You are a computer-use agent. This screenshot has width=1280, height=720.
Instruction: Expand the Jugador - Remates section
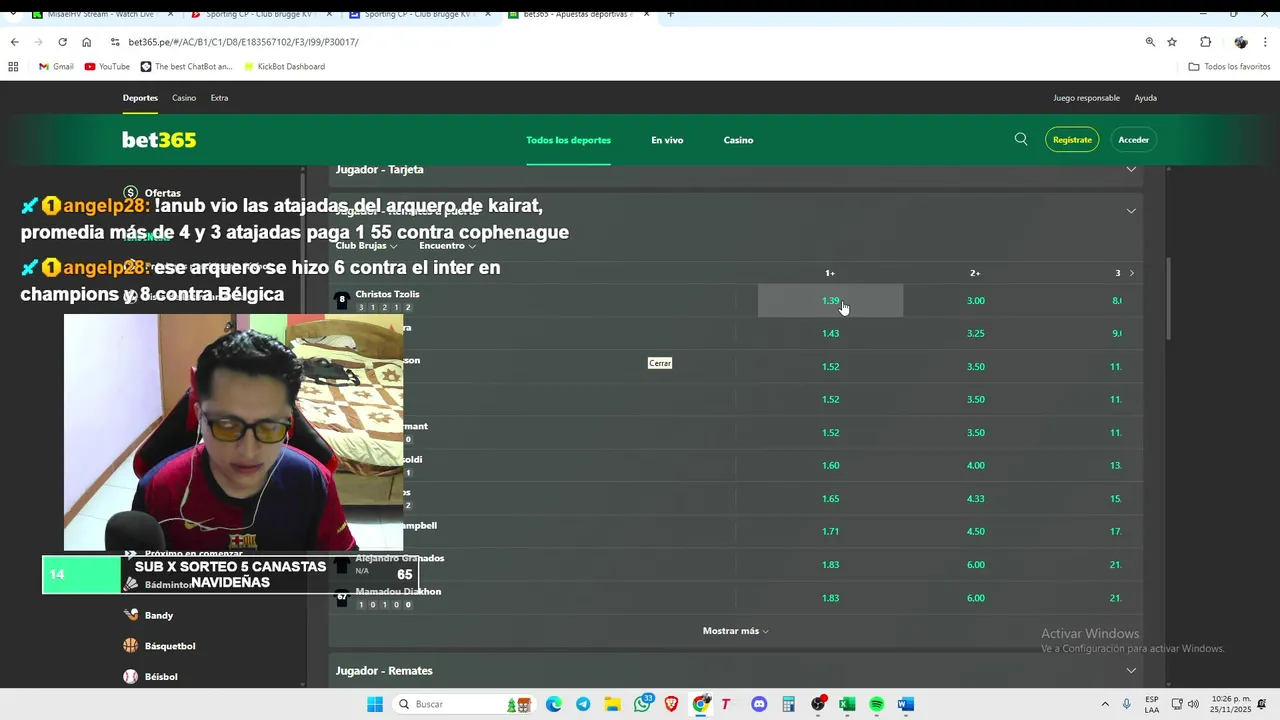pyautogui.click(x=1131, y=671)
